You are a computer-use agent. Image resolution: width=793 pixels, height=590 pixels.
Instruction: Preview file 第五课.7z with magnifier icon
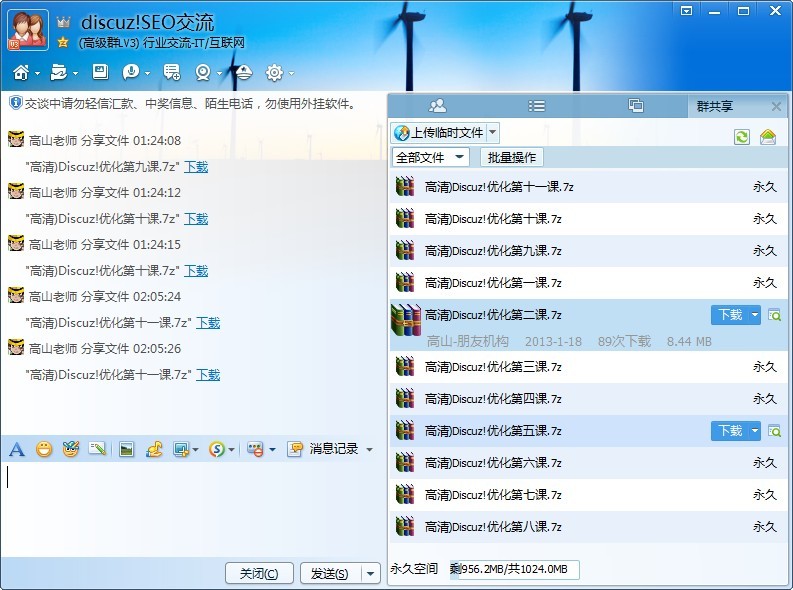coord(774,431)
